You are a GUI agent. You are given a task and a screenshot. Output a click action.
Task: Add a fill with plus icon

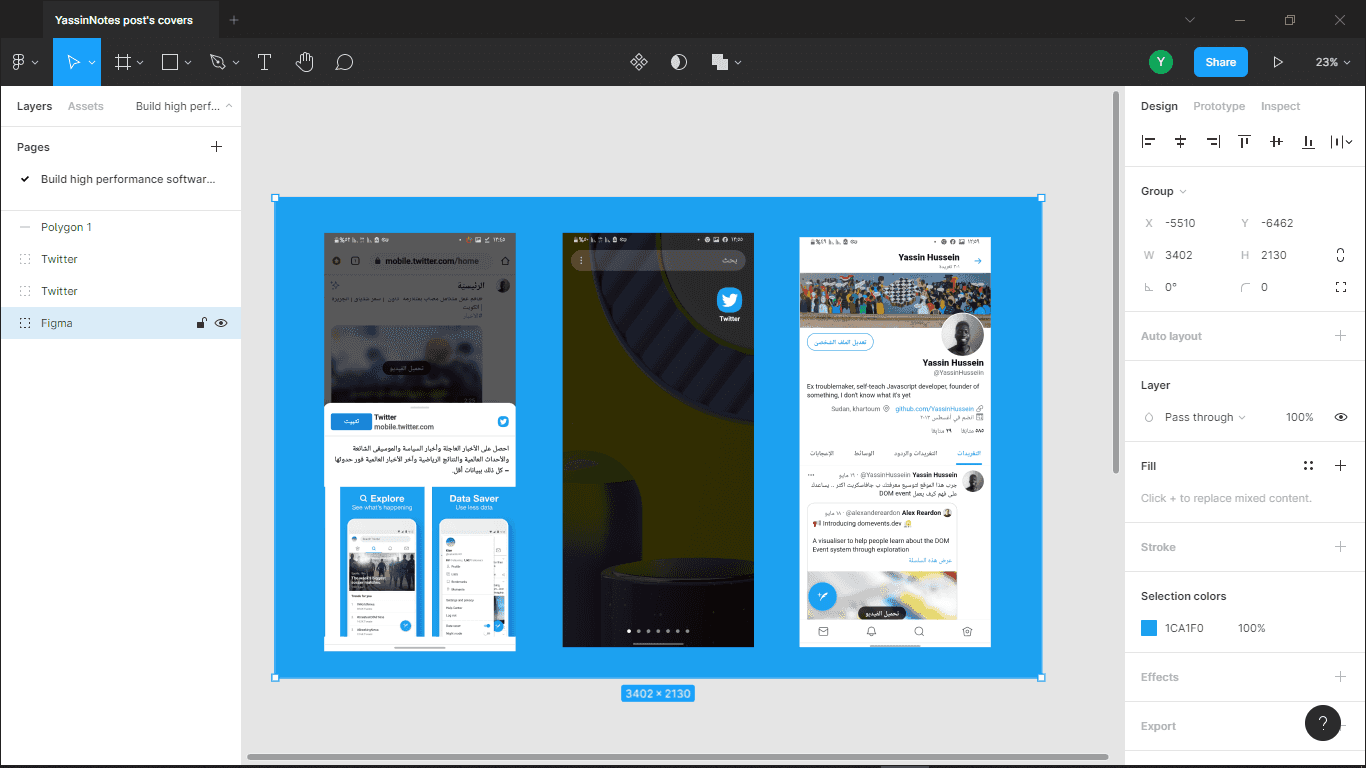tap(1340, 466)
